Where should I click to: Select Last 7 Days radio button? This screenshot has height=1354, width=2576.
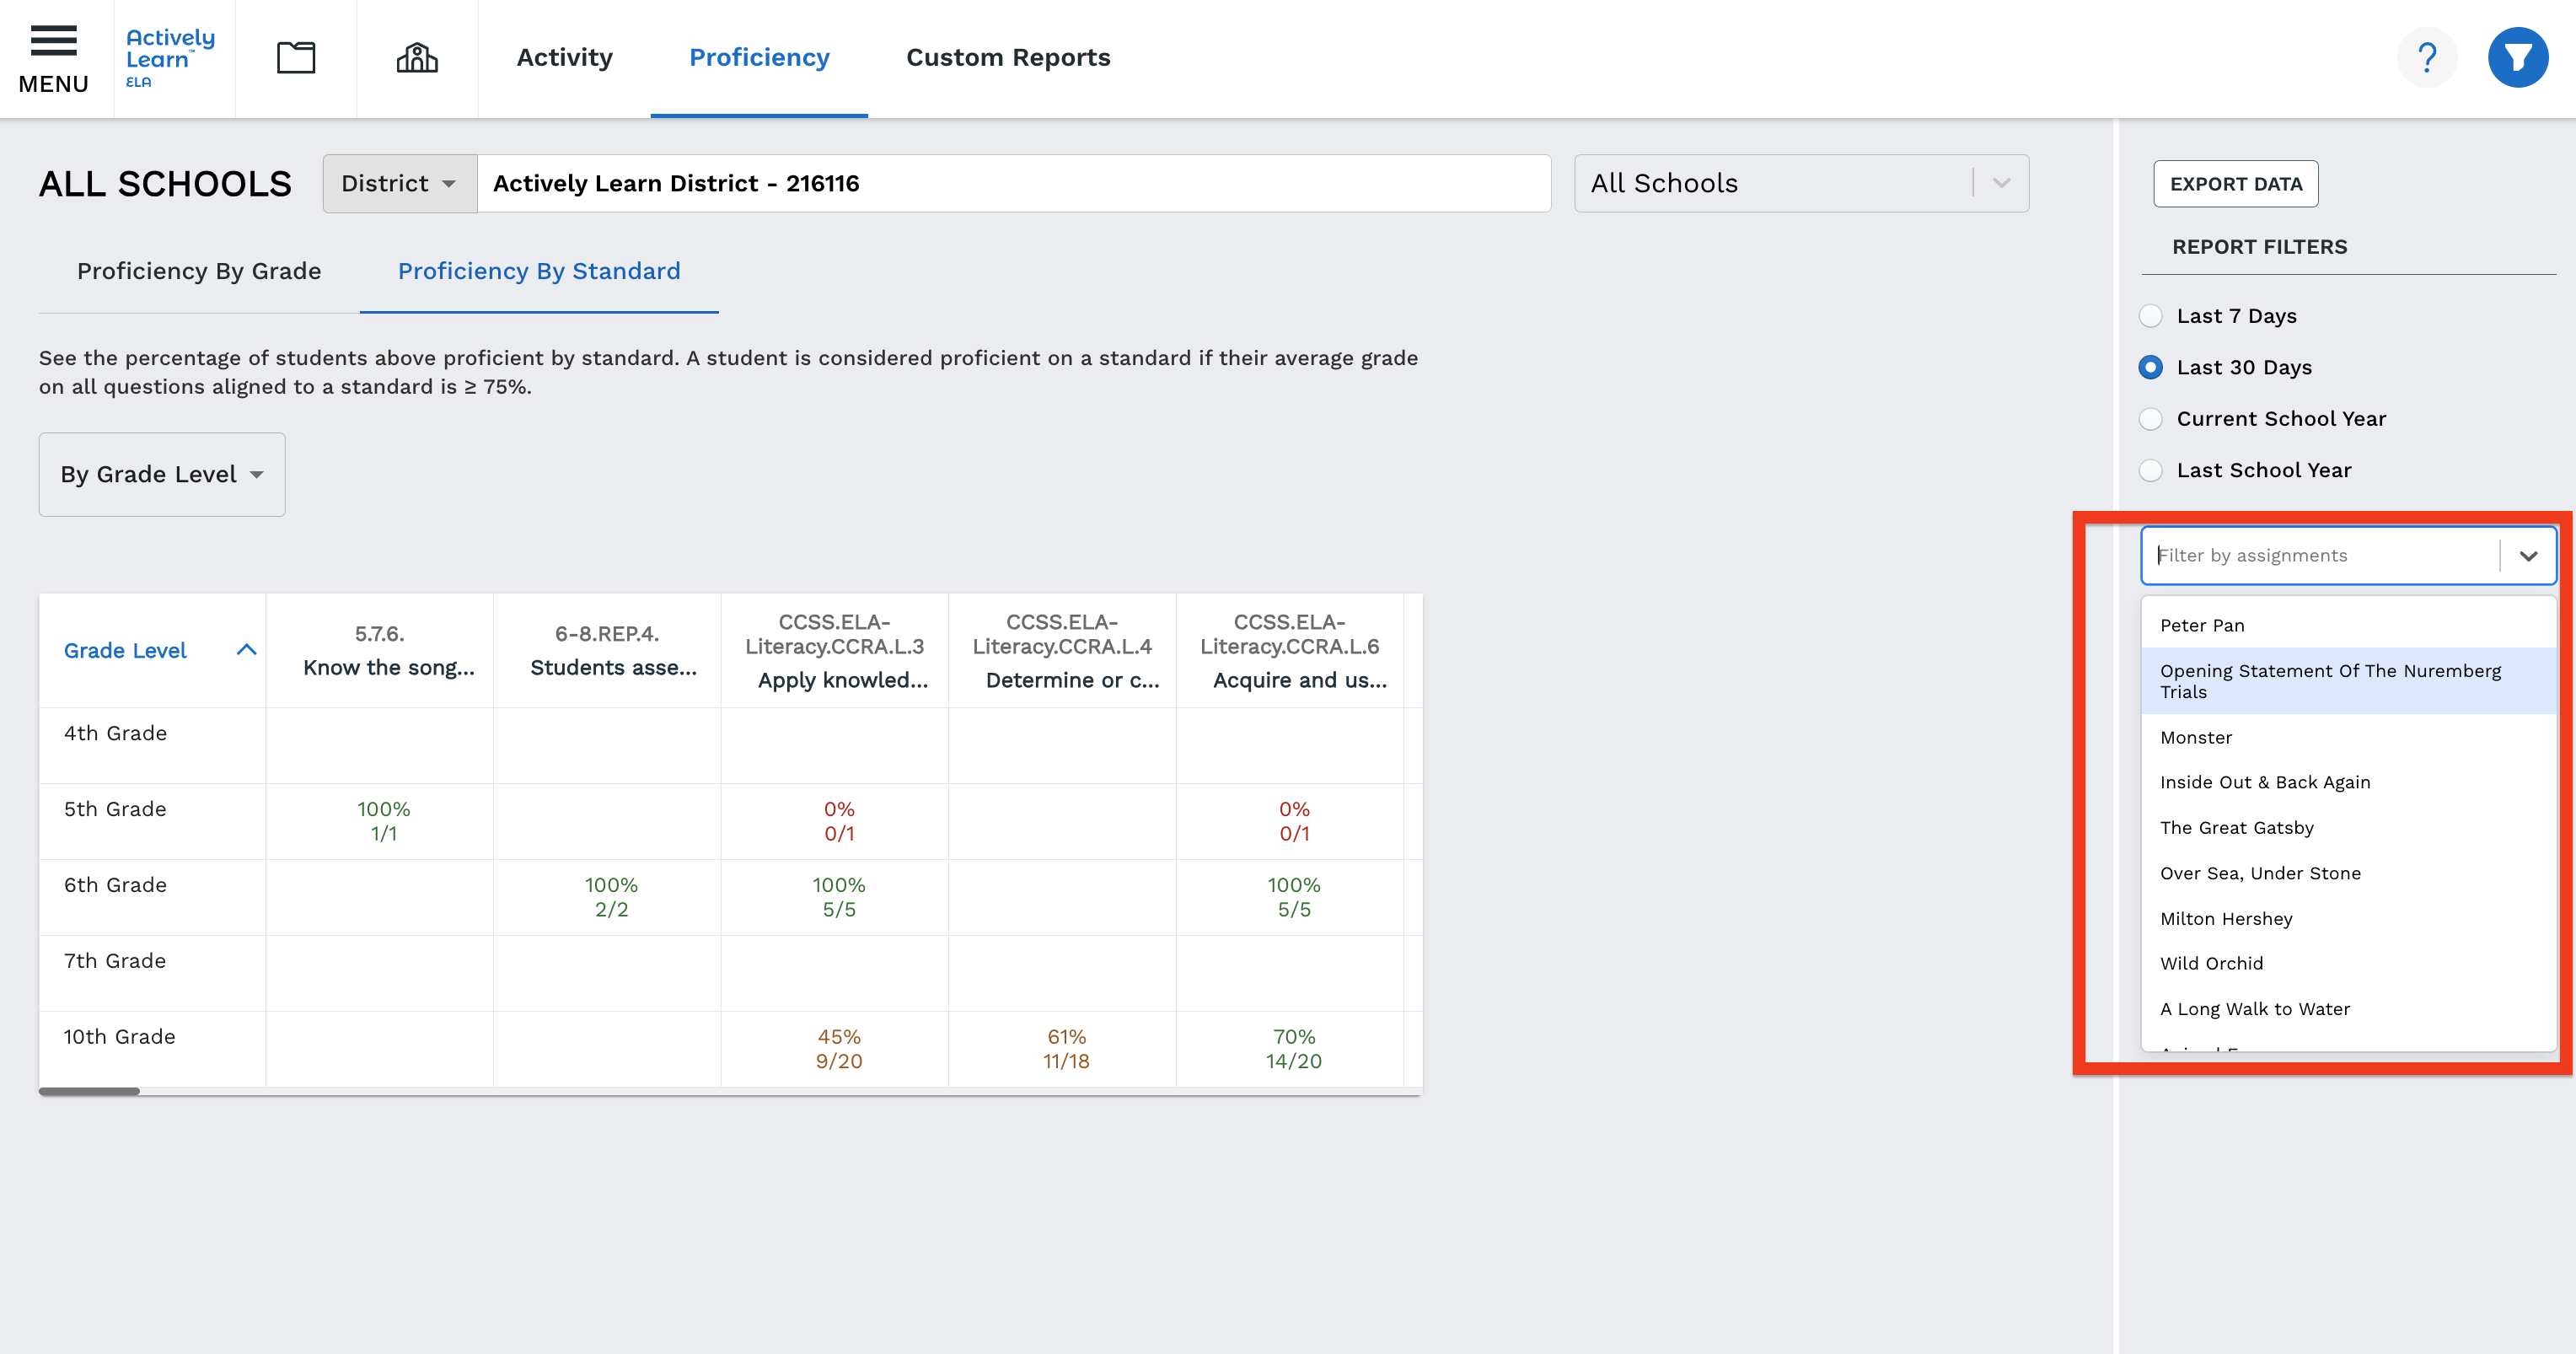[x=2150, y=316]
